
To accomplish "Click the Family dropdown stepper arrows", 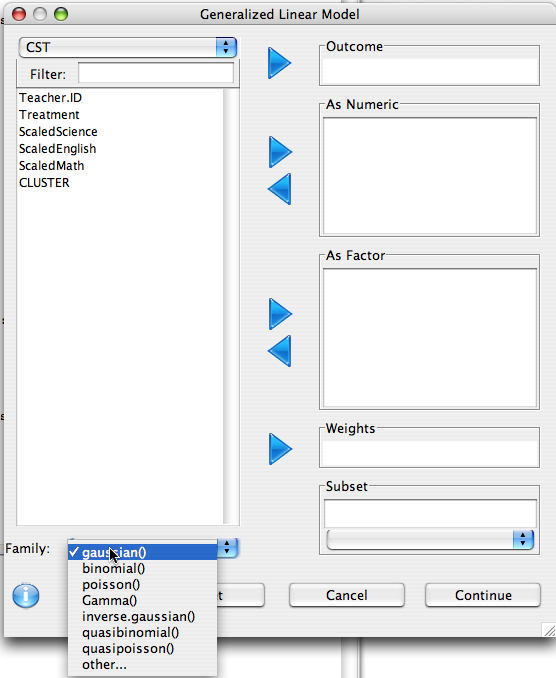I will coord(227,548).
